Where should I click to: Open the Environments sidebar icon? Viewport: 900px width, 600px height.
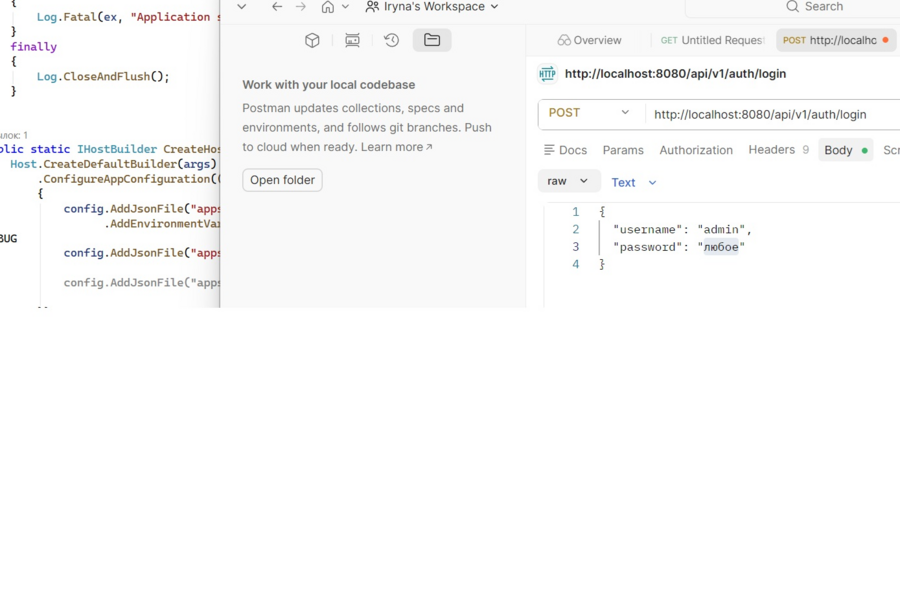pyautogui.click(x=352, y=40)
